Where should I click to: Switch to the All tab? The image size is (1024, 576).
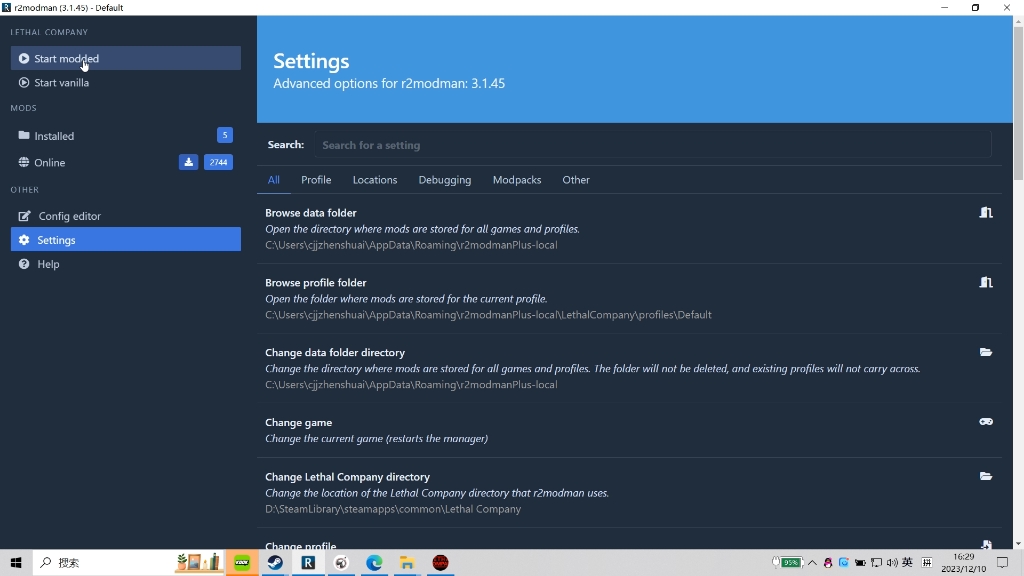point(274,180)
